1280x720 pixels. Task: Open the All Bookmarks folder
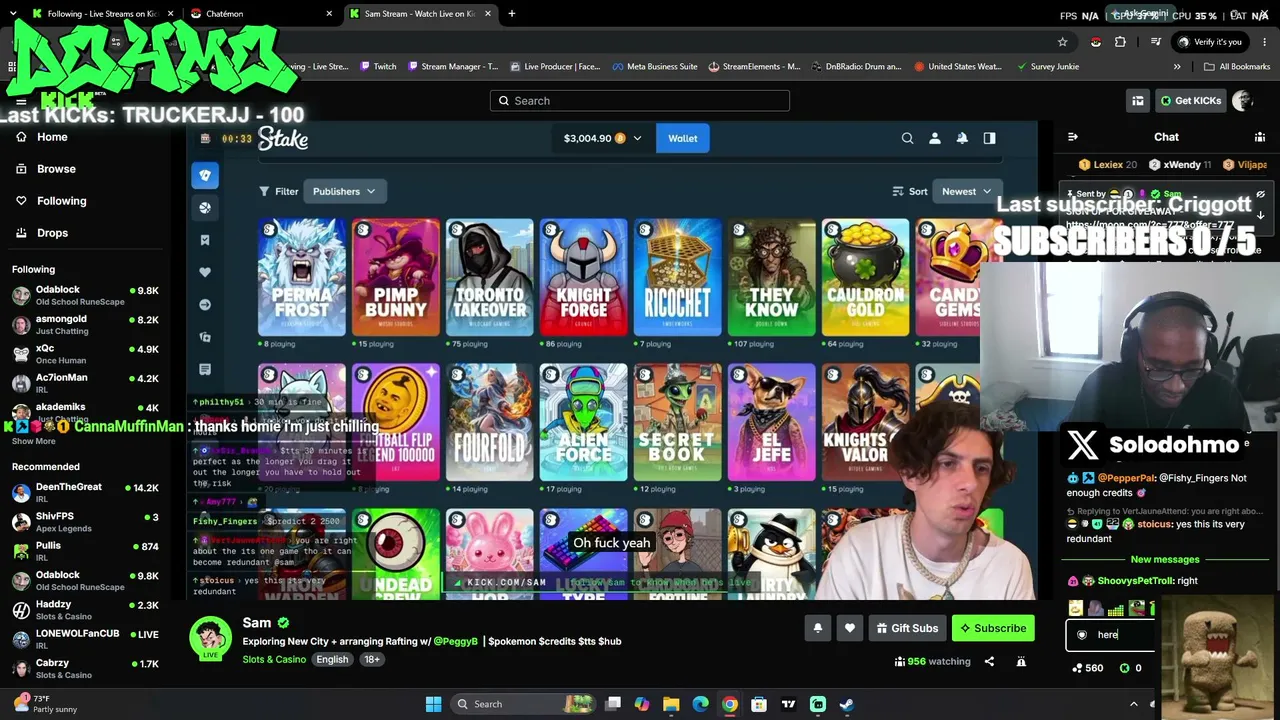point(1237,67)
